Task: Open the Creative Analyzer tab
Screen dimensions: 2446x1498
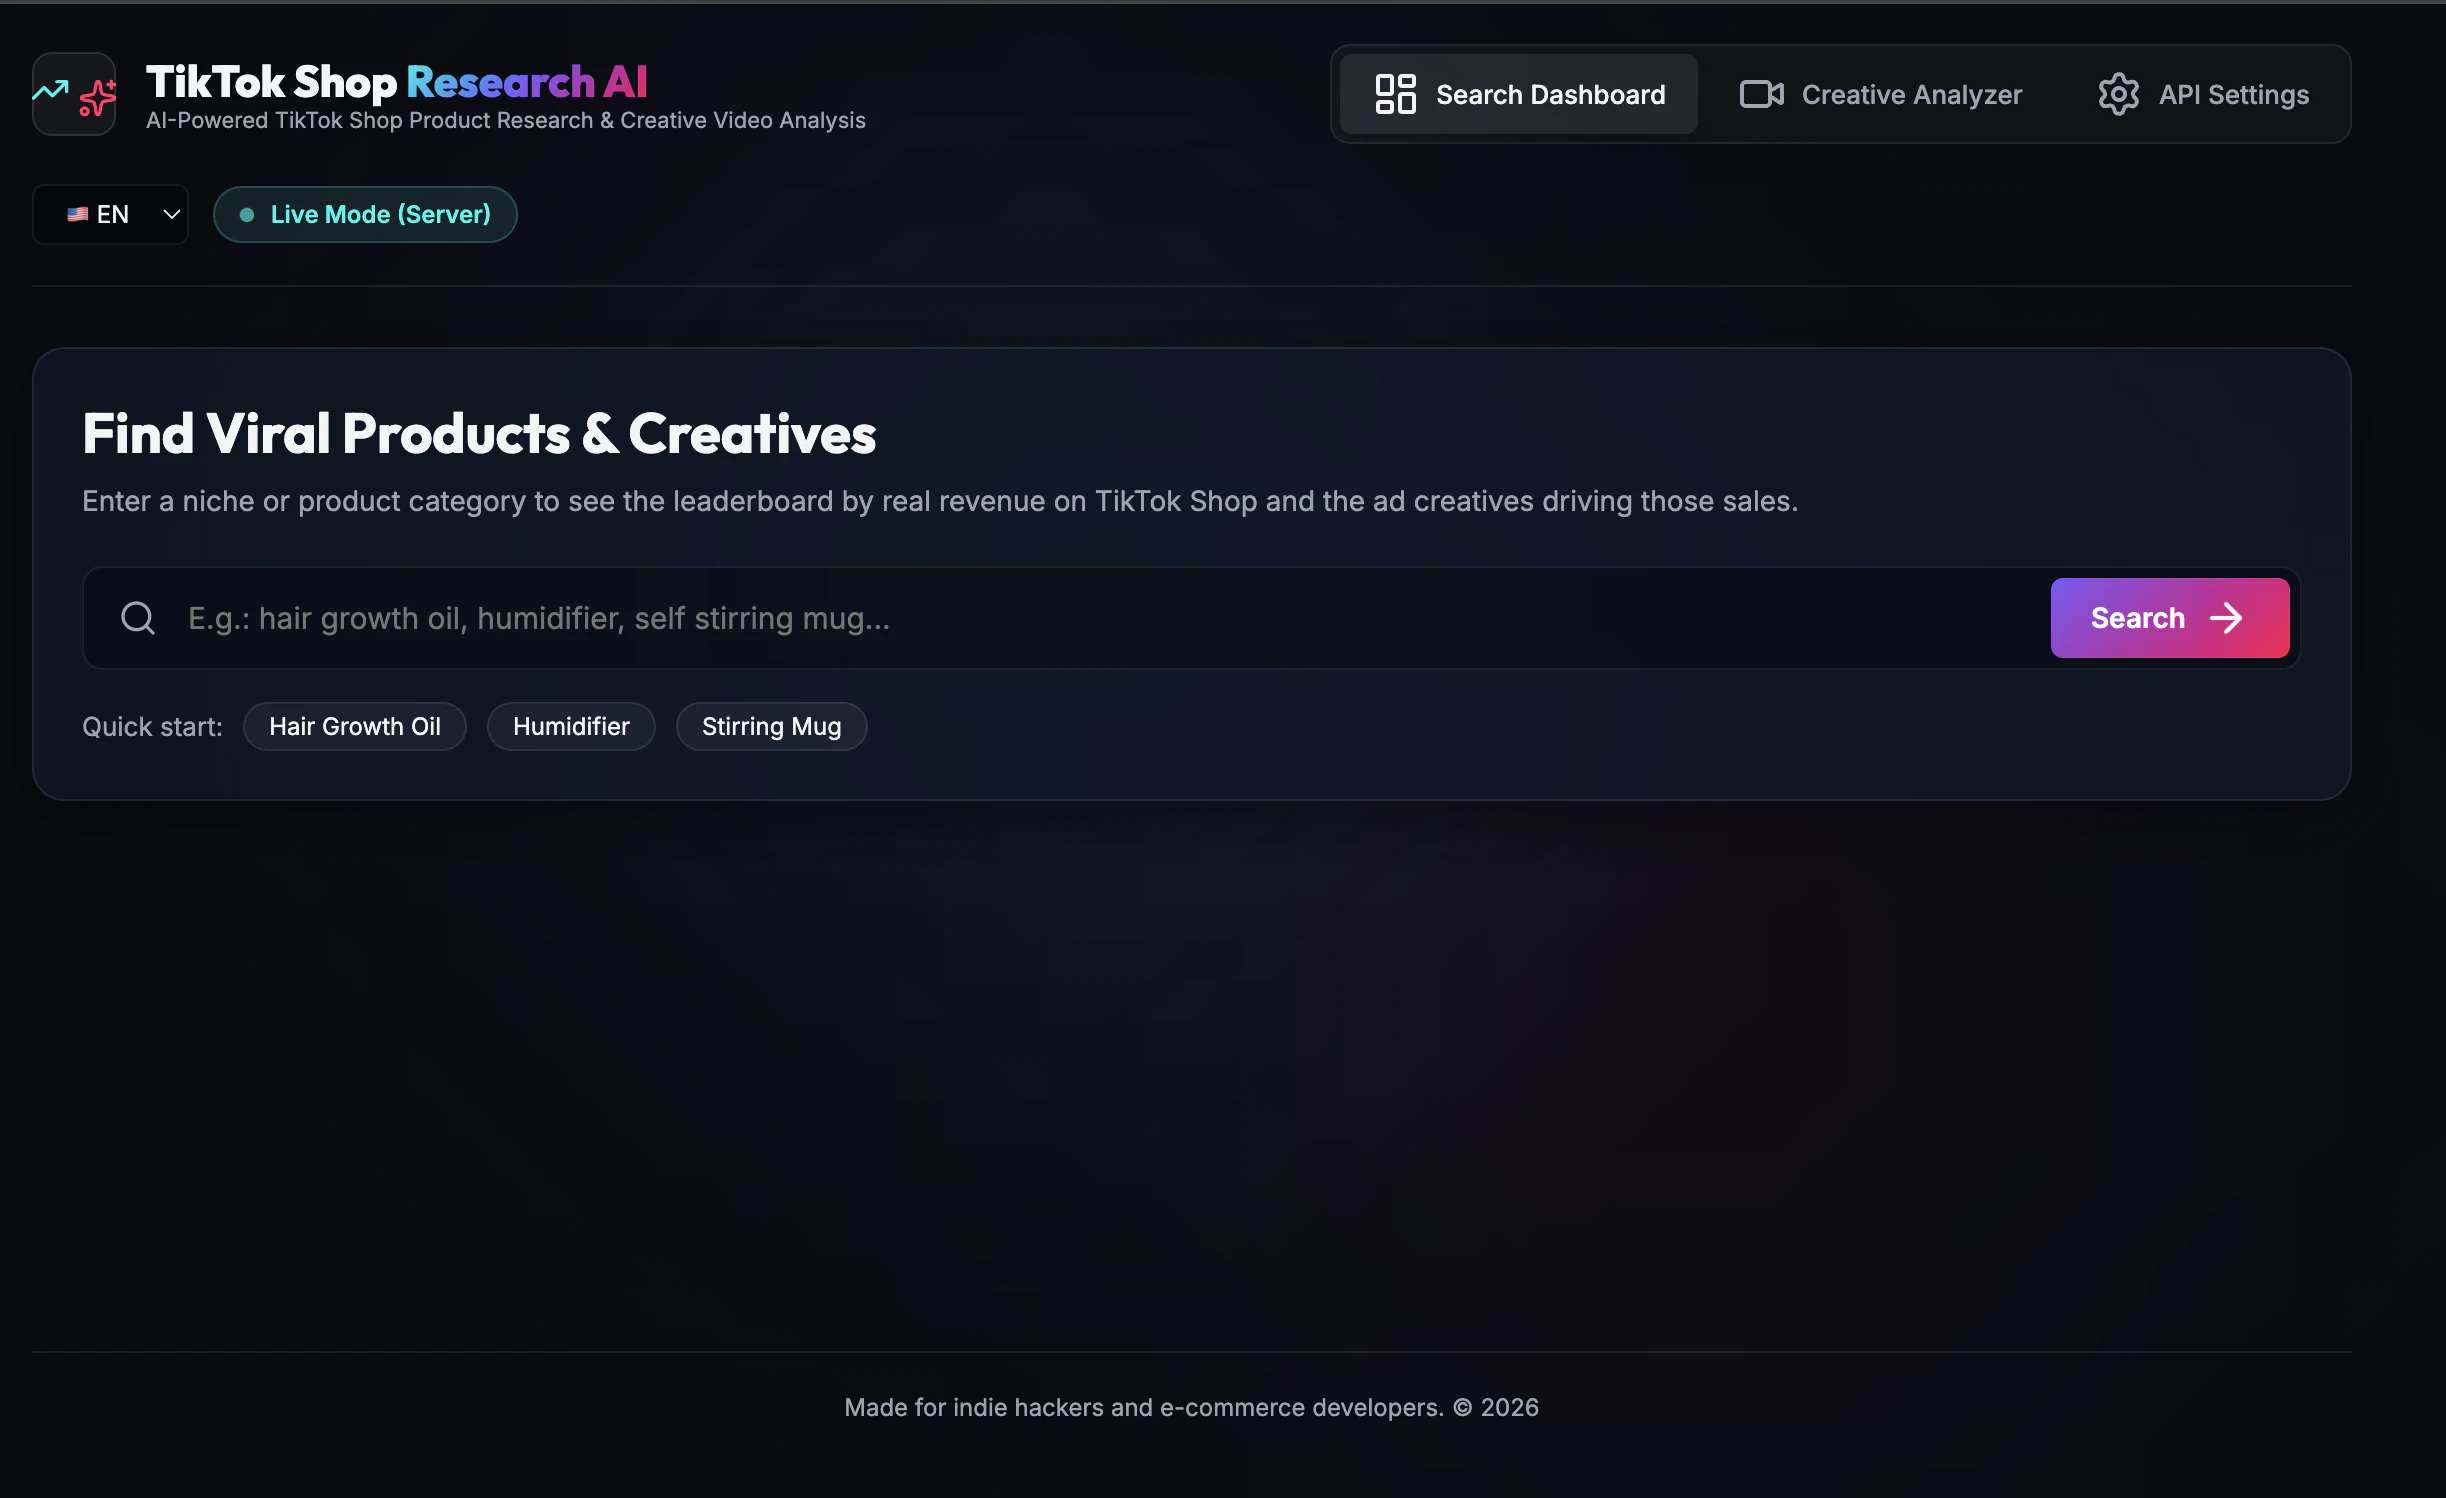Action: click(1880, 94)
